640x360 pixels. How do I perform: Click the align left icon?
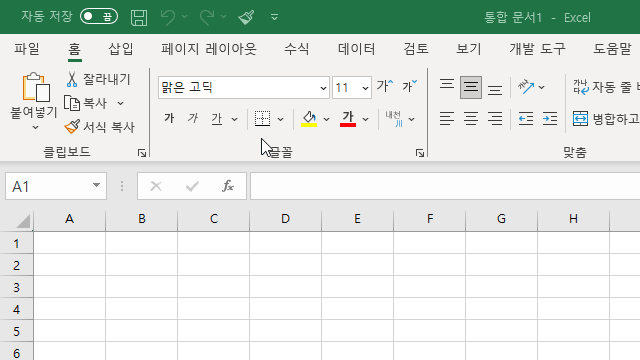pyautogui.click(x=447, y=119)
